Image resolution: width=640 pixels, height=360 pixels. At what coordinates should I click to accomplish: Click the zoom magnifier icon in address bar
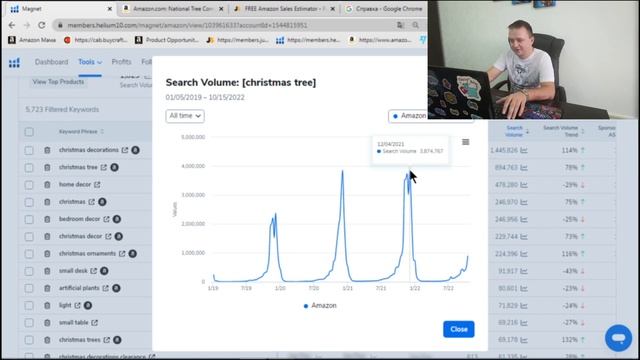(x=416, y=25)
